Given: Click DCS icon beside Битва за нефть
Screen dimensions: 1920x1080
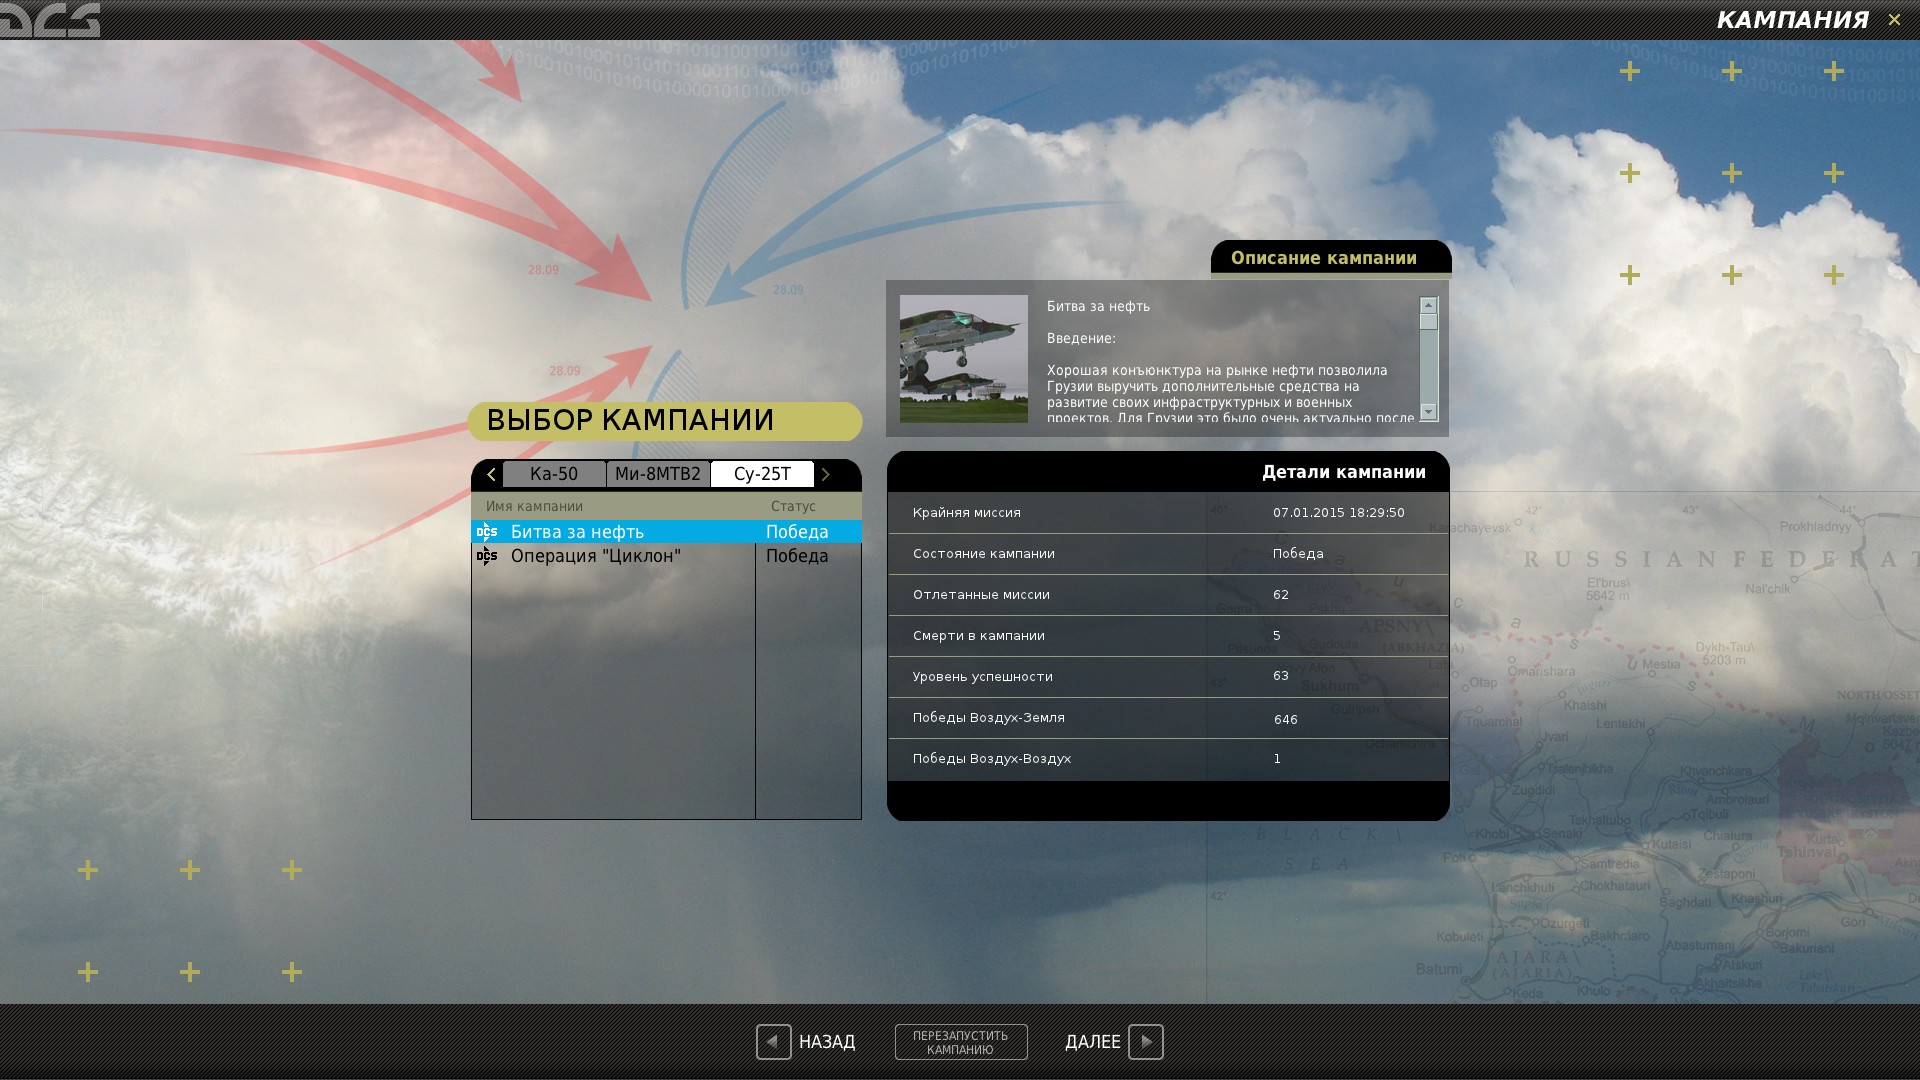Looking at the screenshot, I should 487,532.
